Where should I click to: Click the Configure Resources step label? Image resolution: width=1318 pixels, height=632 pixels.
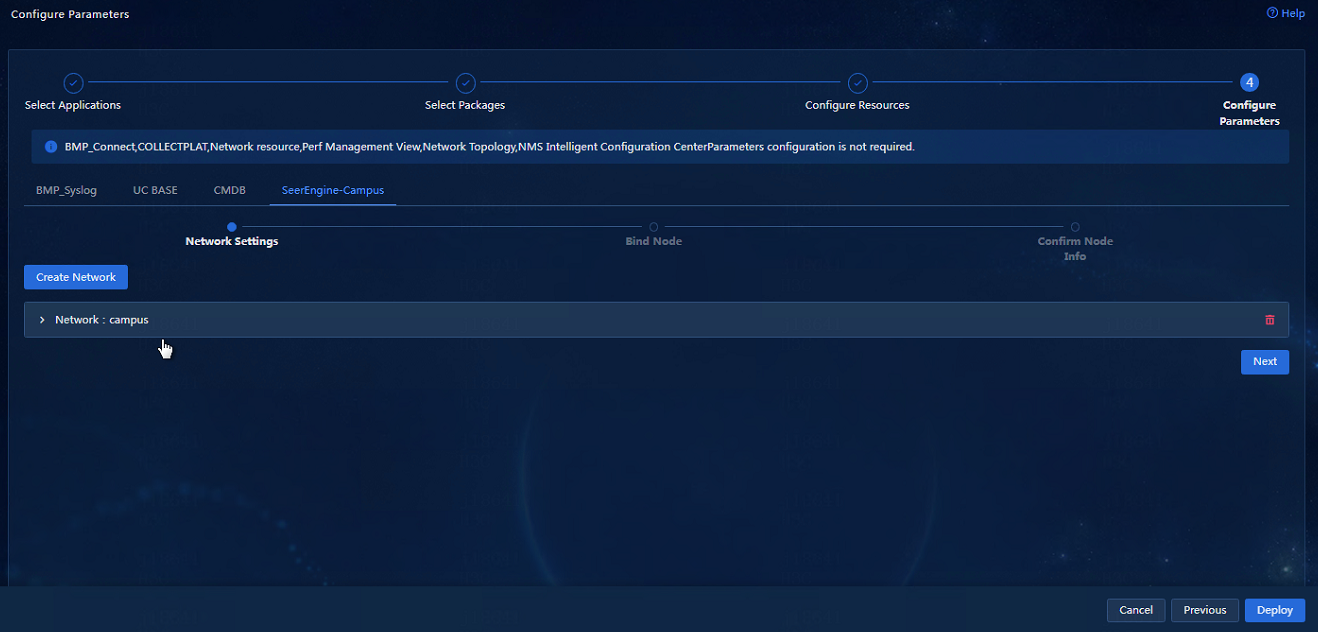coord(857,105)
